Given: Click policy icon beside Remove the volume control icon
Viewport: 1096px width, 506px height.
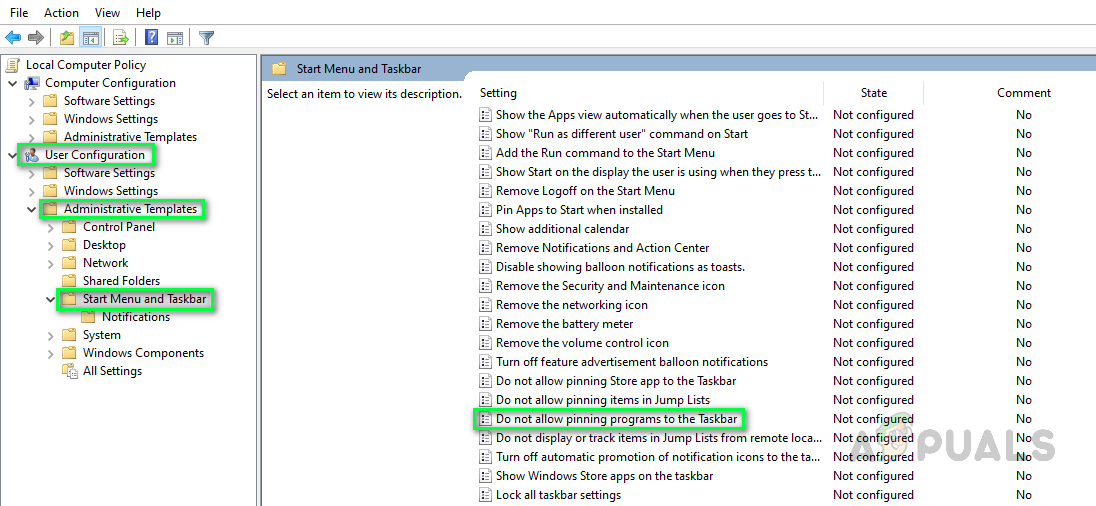Looking at the screenshot, I should tap(485, 342).
